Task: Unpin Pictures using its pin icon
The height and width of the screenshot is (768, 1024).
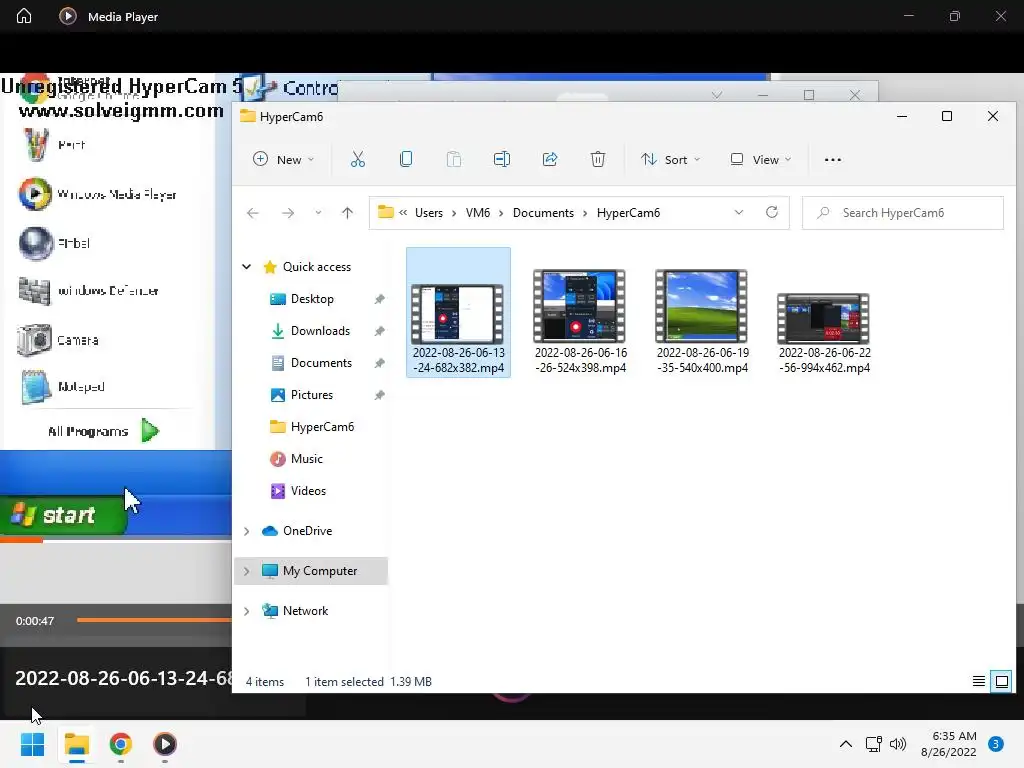Action: [379, 395]
